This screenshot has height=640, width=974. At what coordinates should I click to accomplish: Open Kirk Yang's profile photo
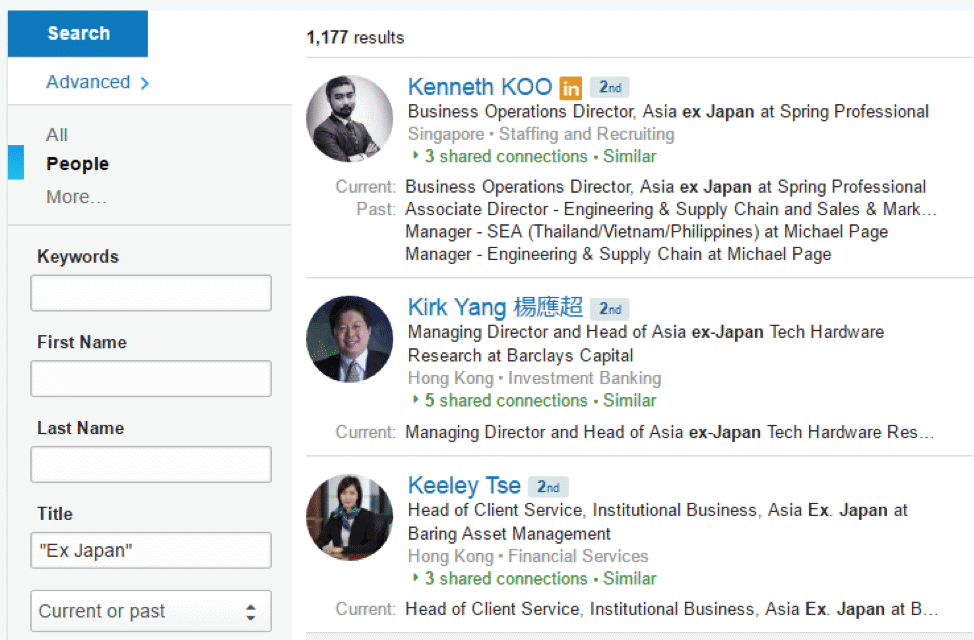click(350, 339)
